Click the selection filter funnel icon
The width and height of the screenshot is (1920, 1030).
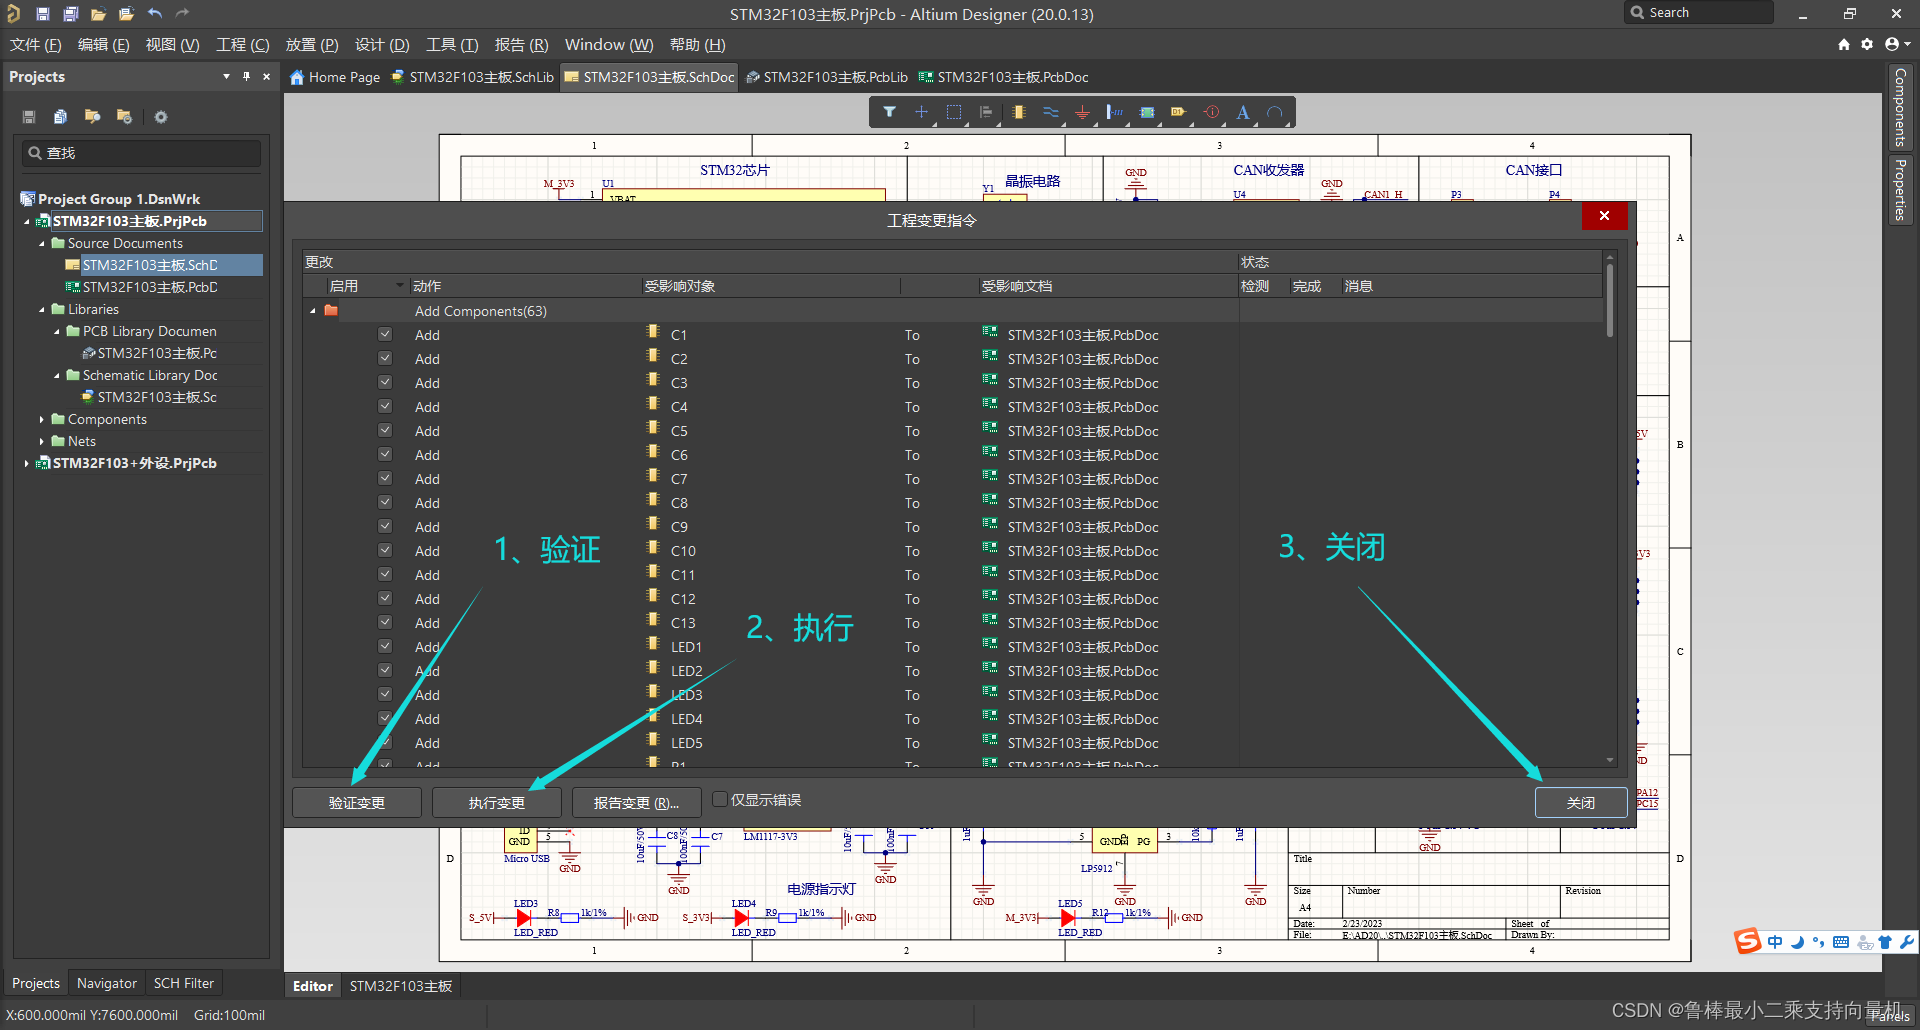(x=889, y=112)
